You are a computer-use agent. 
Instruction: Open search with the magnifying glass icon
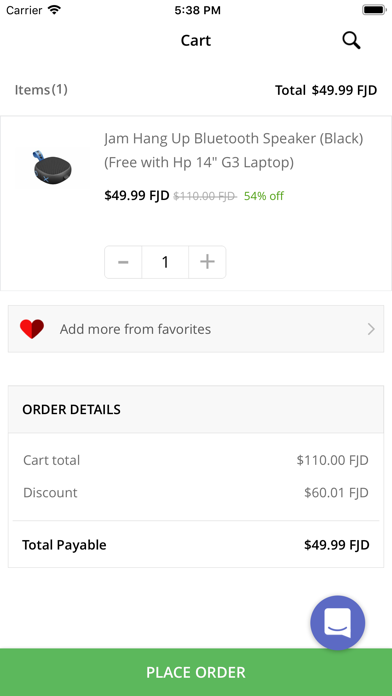(351, 41)
